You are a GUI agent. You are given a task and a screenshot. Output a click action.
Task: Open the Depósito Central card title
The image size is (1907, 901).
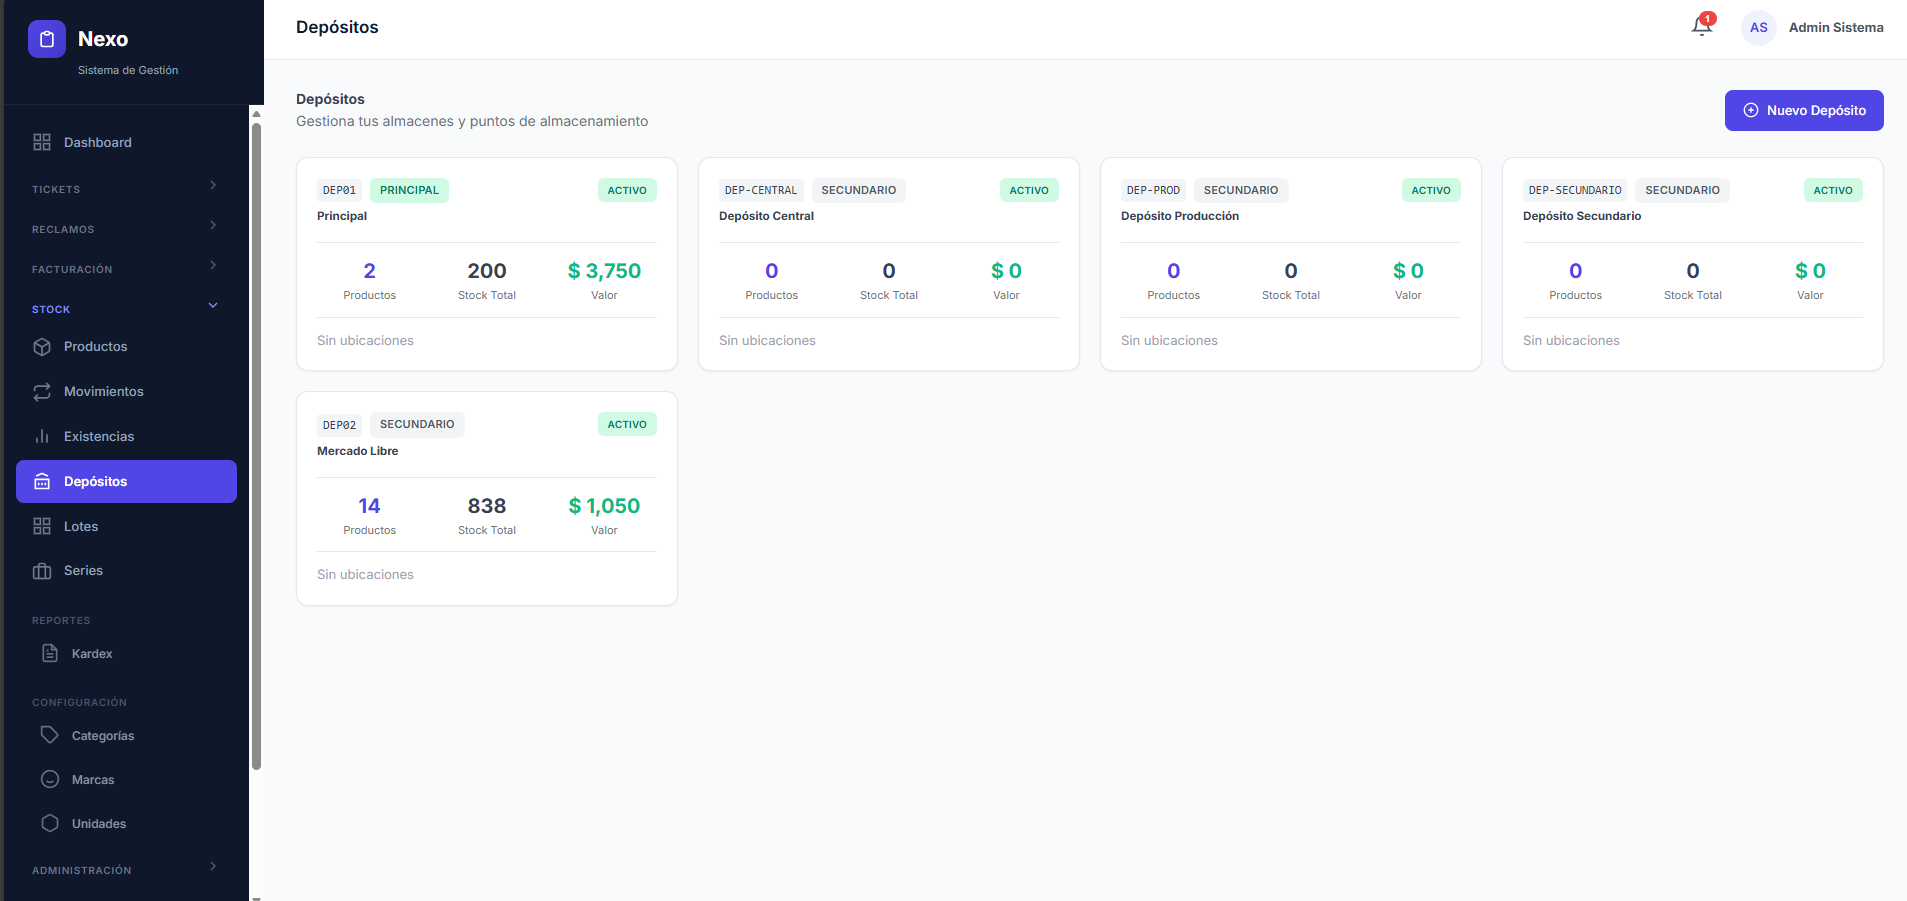coord(766,216)
